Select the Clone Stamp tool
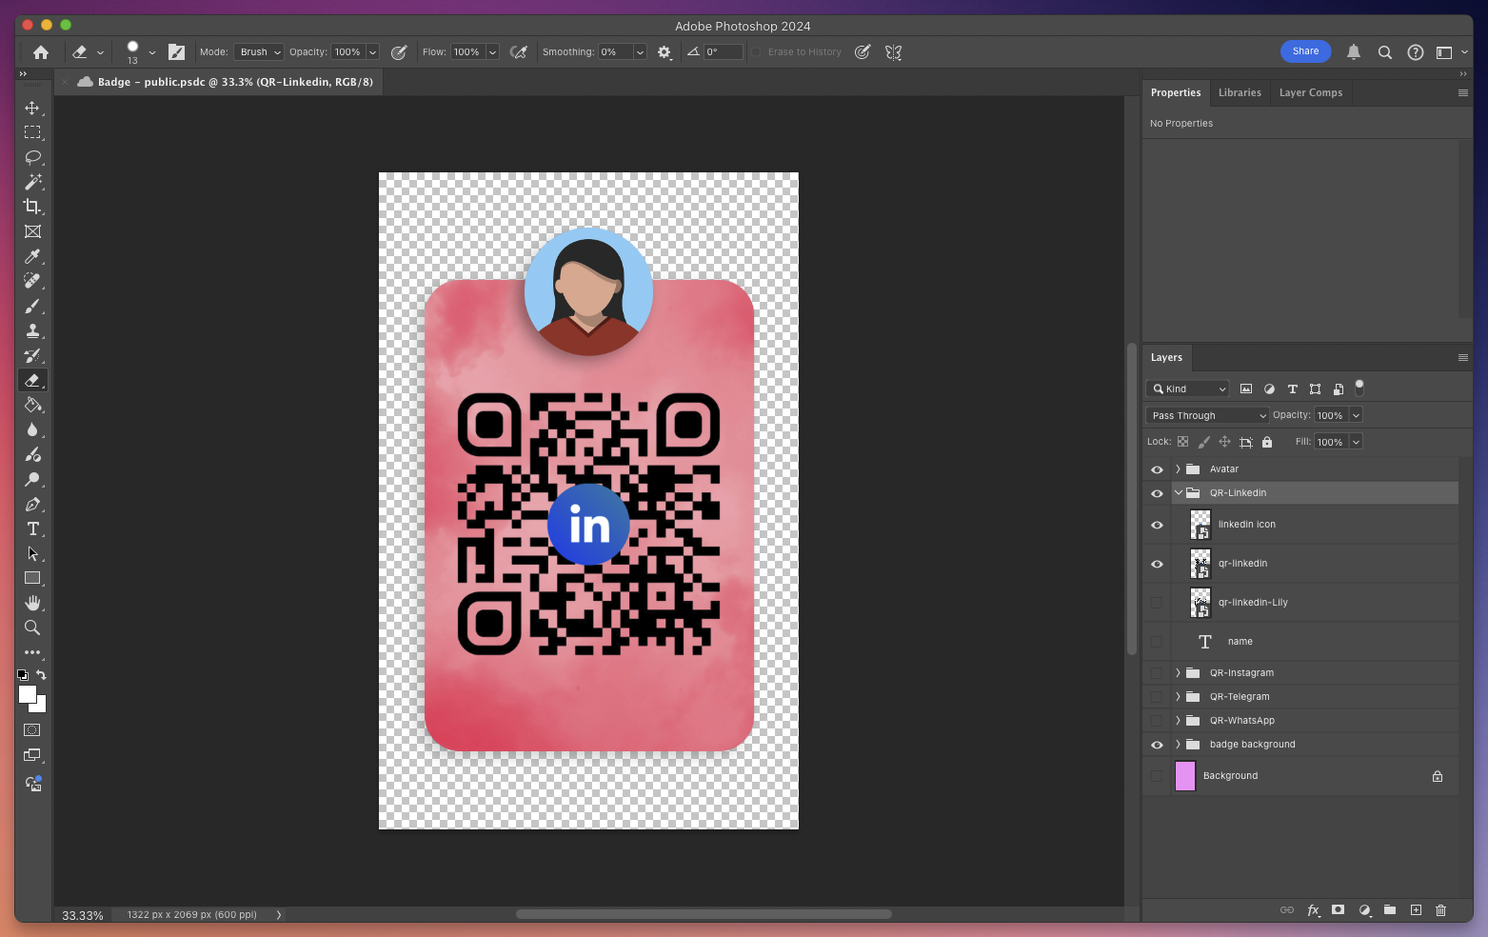Screen dimensions: 1488x937 32,331
